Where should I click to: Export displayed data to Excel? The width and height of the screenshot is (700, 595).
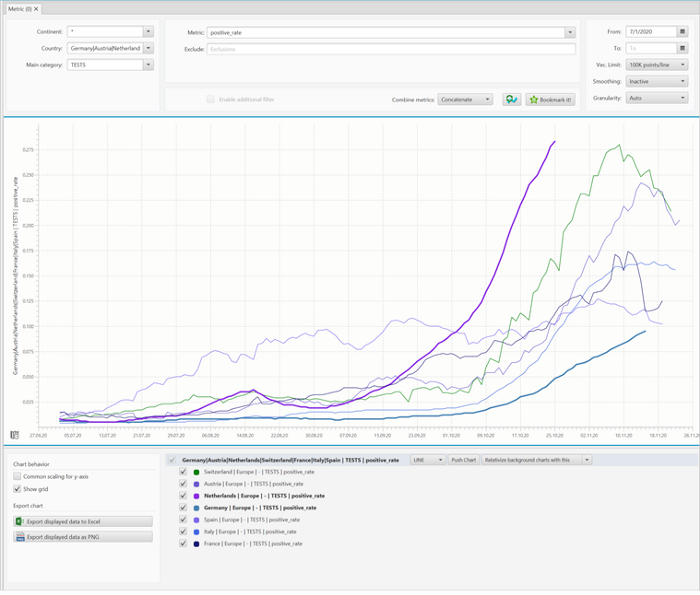(82, 521)
